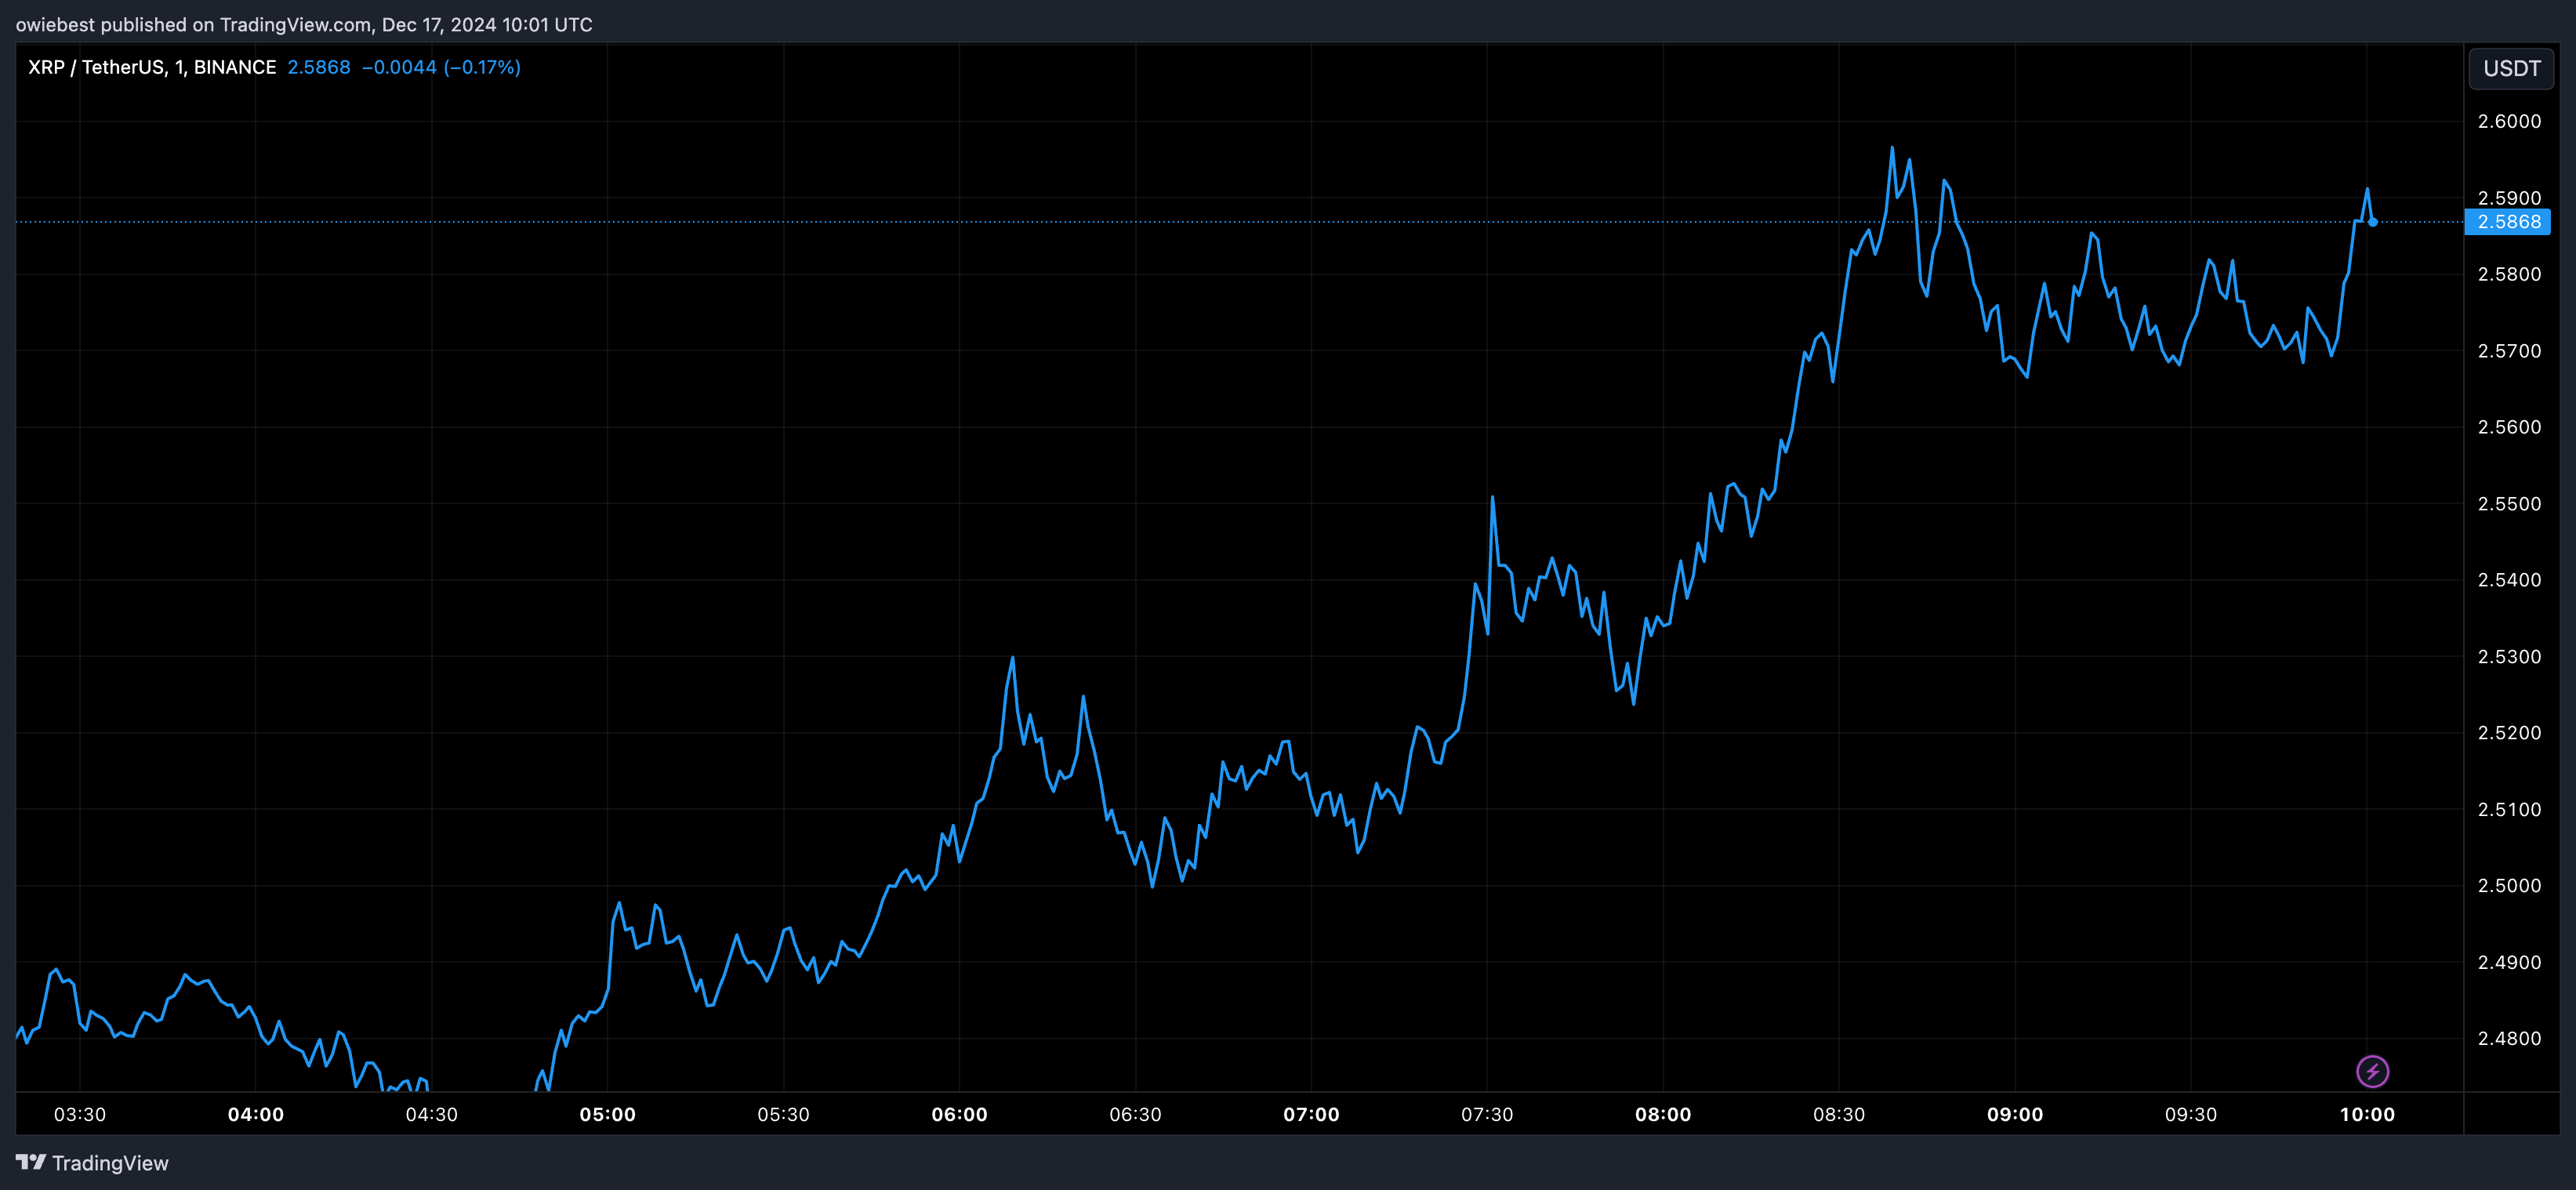
Task: Click the TradingView logo icon
Action: point(31,1162)
